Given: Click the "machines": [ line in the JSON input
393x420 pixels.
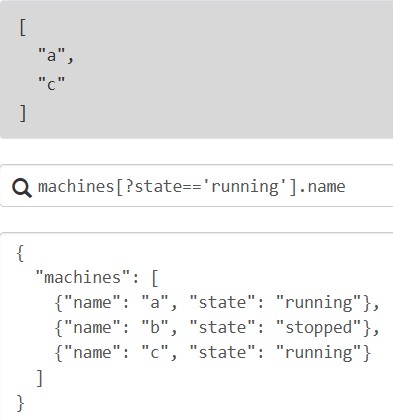Looking at the screenshot, I should (97, 278).
